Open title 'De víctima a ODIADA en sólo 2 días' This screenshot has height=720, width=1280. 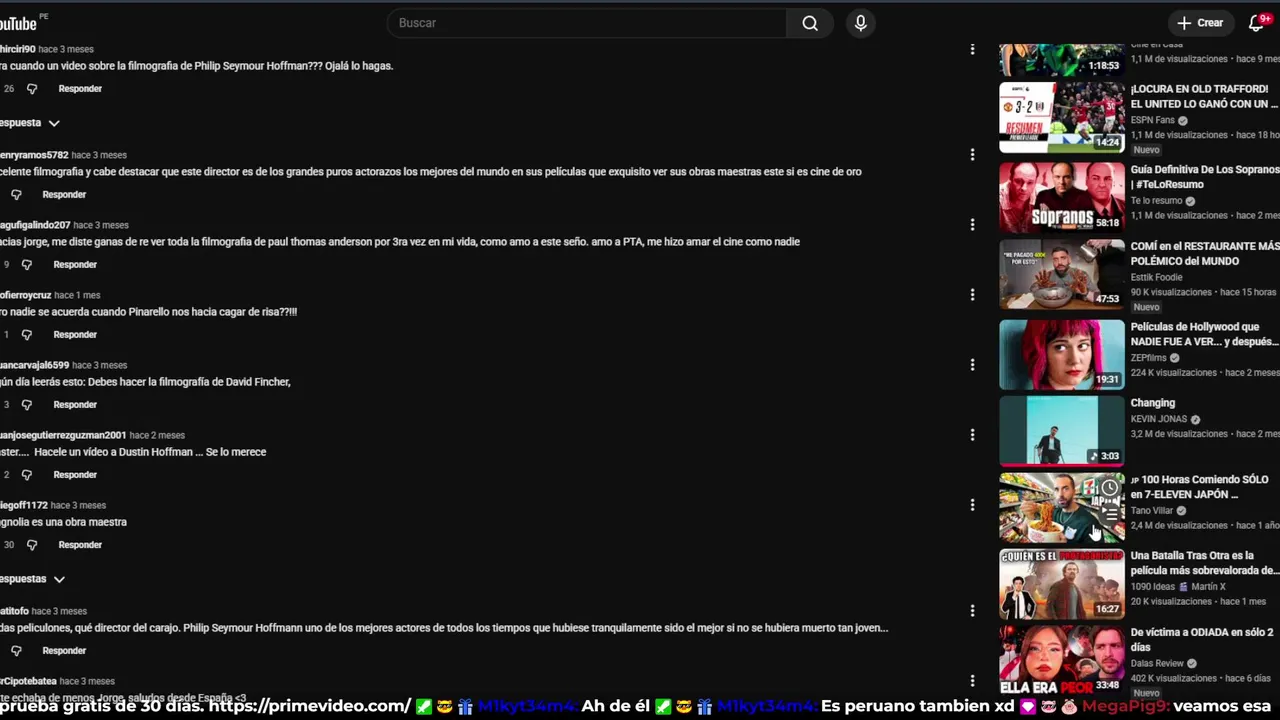coord(1202,640)
